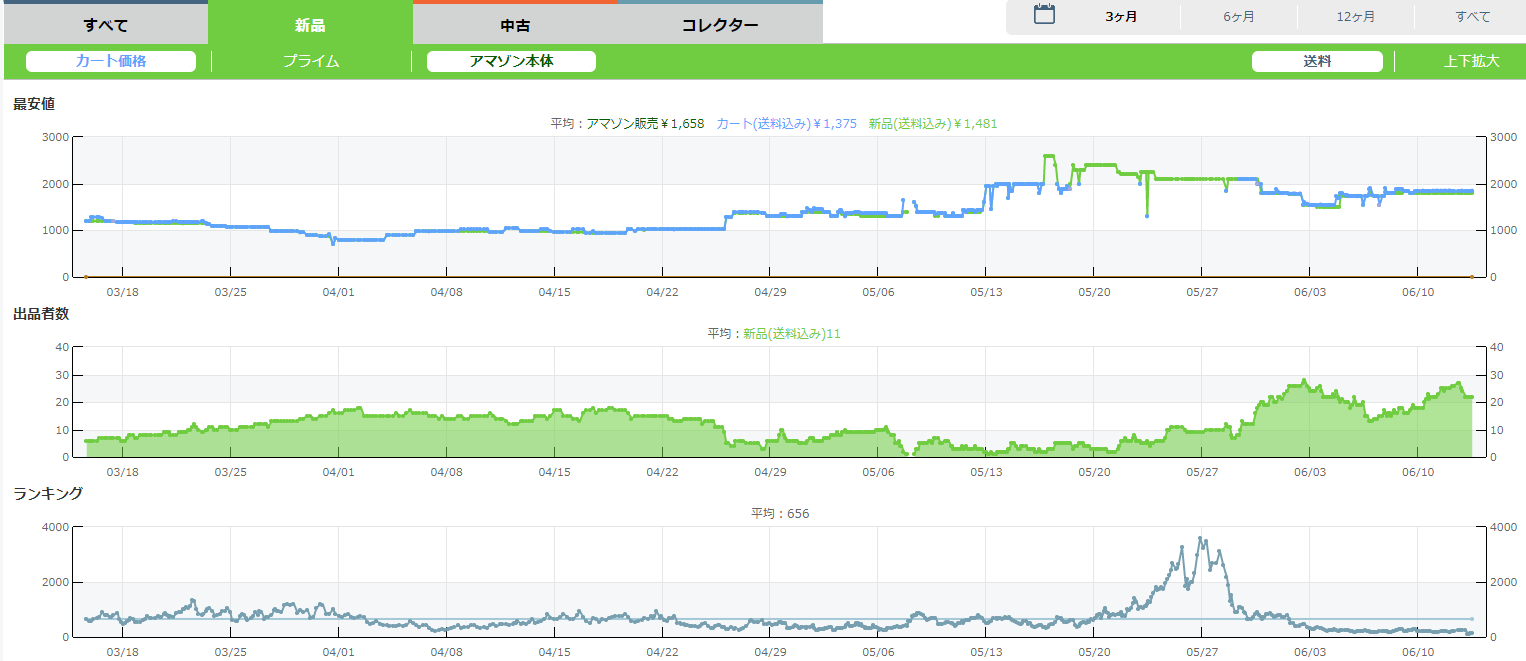Screen dimensions: 1526x661
Task: Switch to the すべて condition tab
Action: point(104,25)
